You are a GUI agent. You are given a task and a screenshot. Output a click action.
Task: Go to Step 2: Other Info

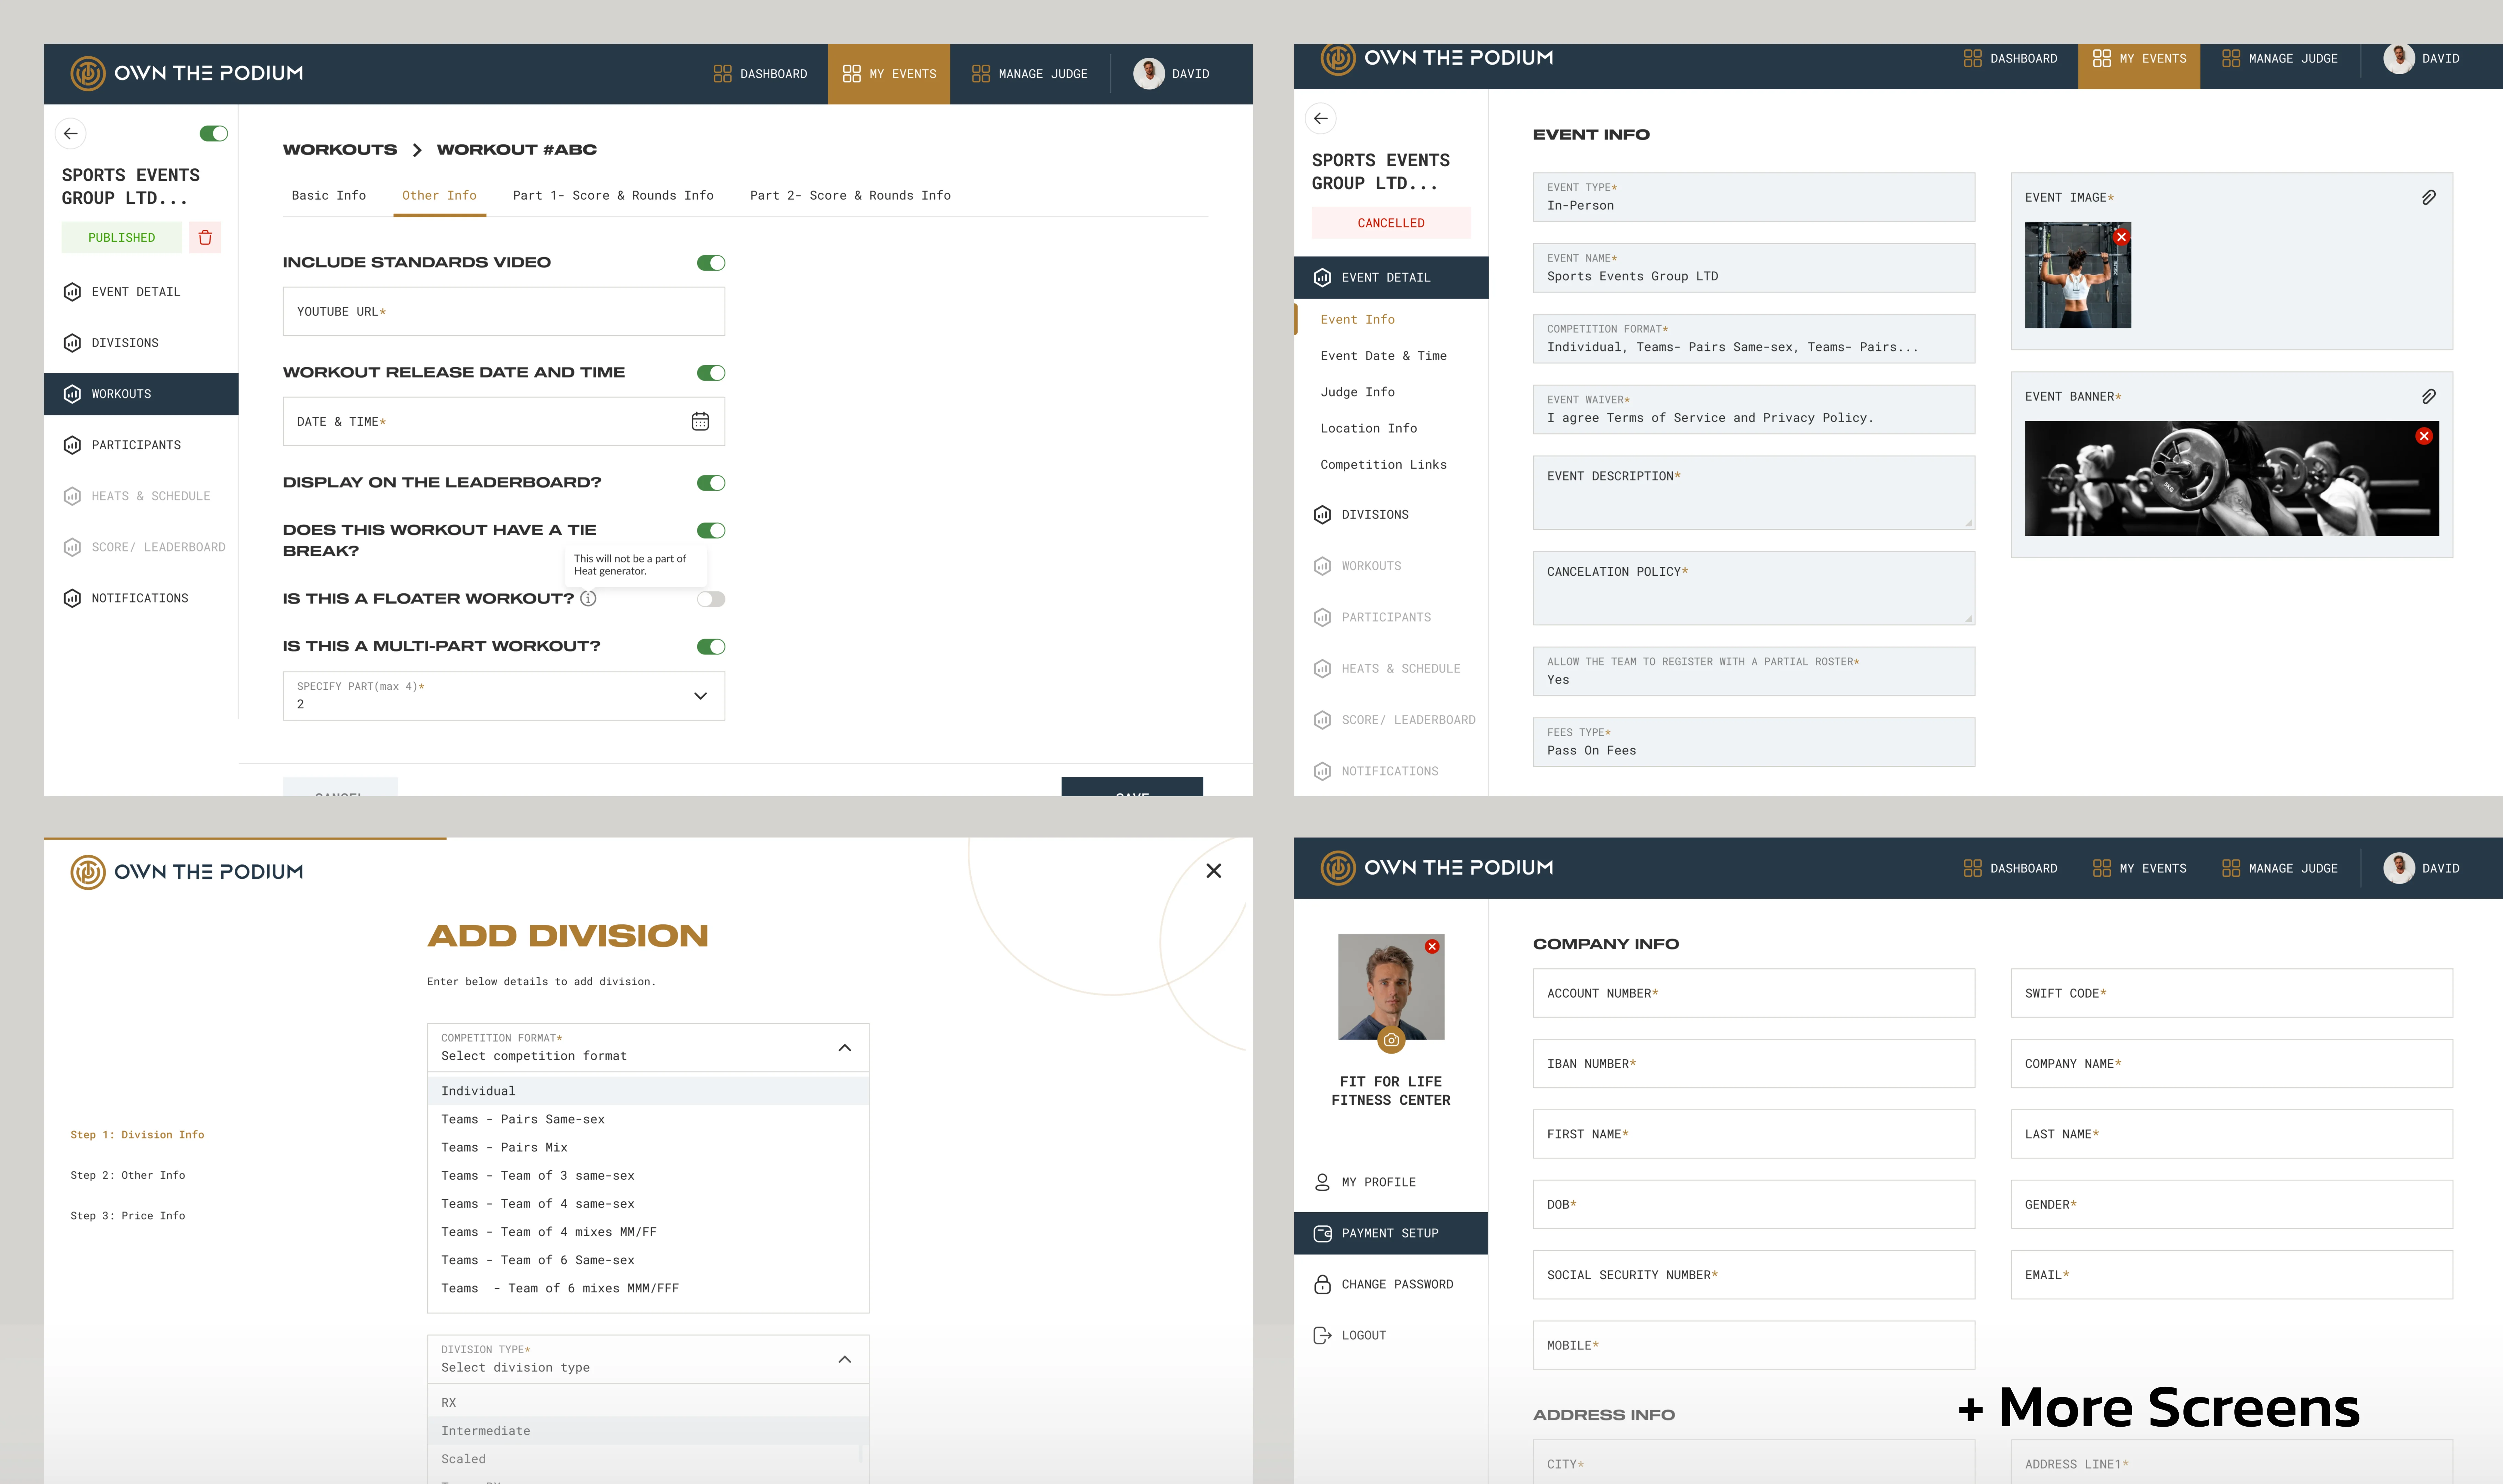pyautogui.click(x=128, y=1176)
